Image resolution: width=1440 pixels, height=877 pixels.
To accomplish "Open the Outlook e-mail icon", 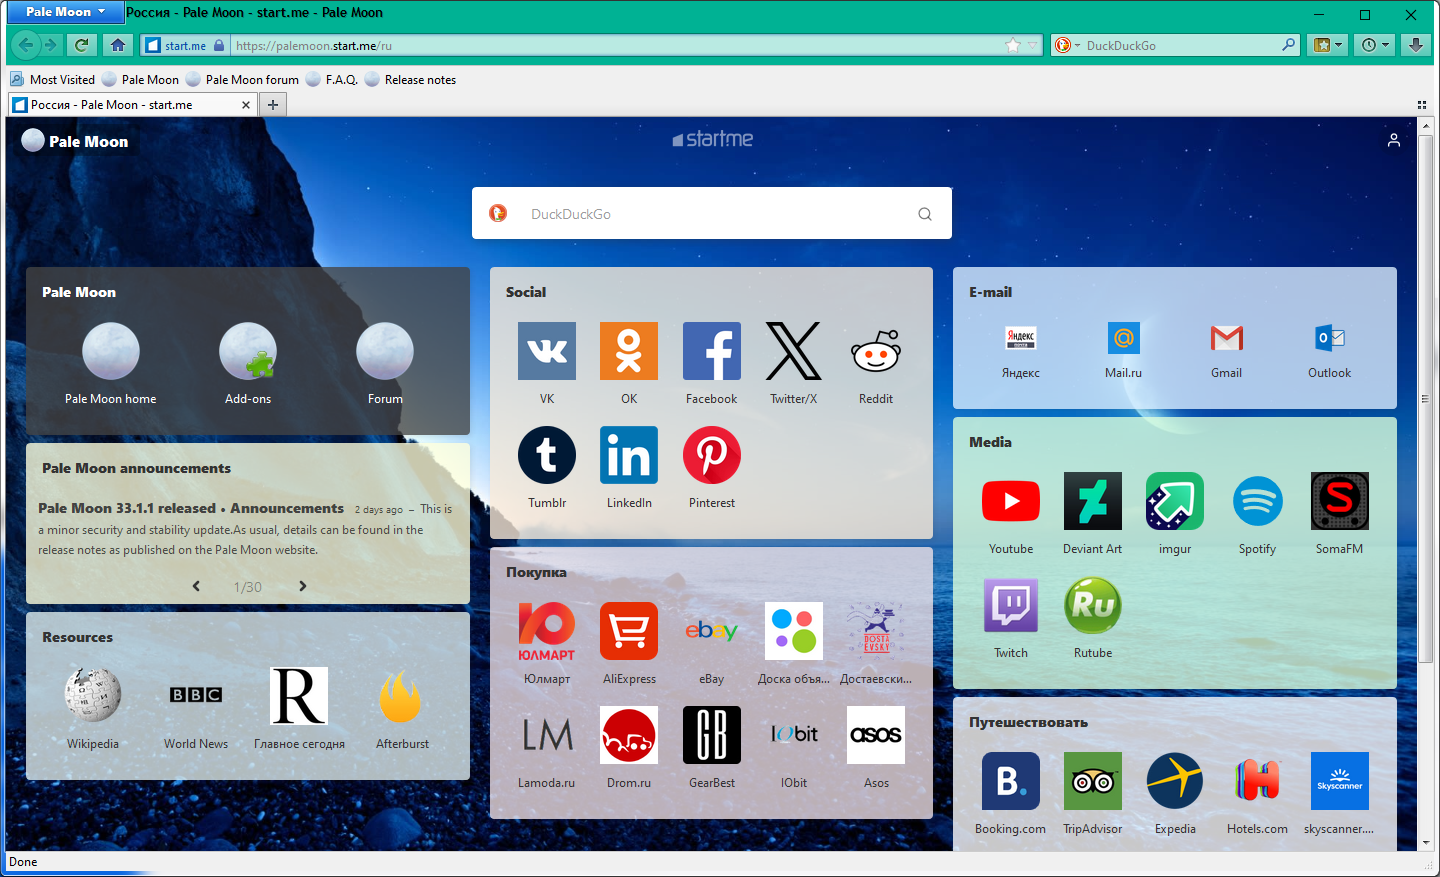I will pos(1330,338).
